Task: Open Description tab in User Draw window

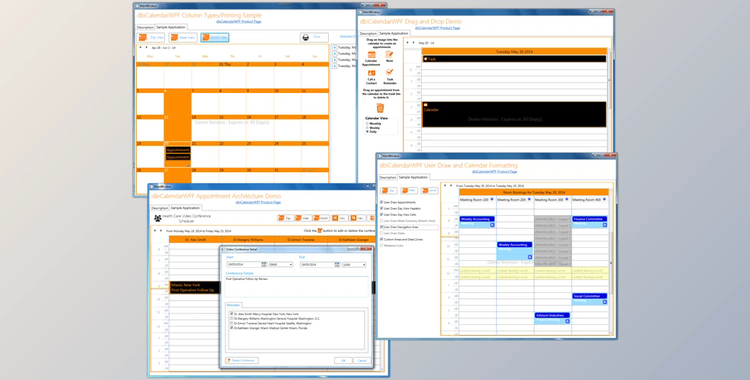Action: click(x=388, y=178)
